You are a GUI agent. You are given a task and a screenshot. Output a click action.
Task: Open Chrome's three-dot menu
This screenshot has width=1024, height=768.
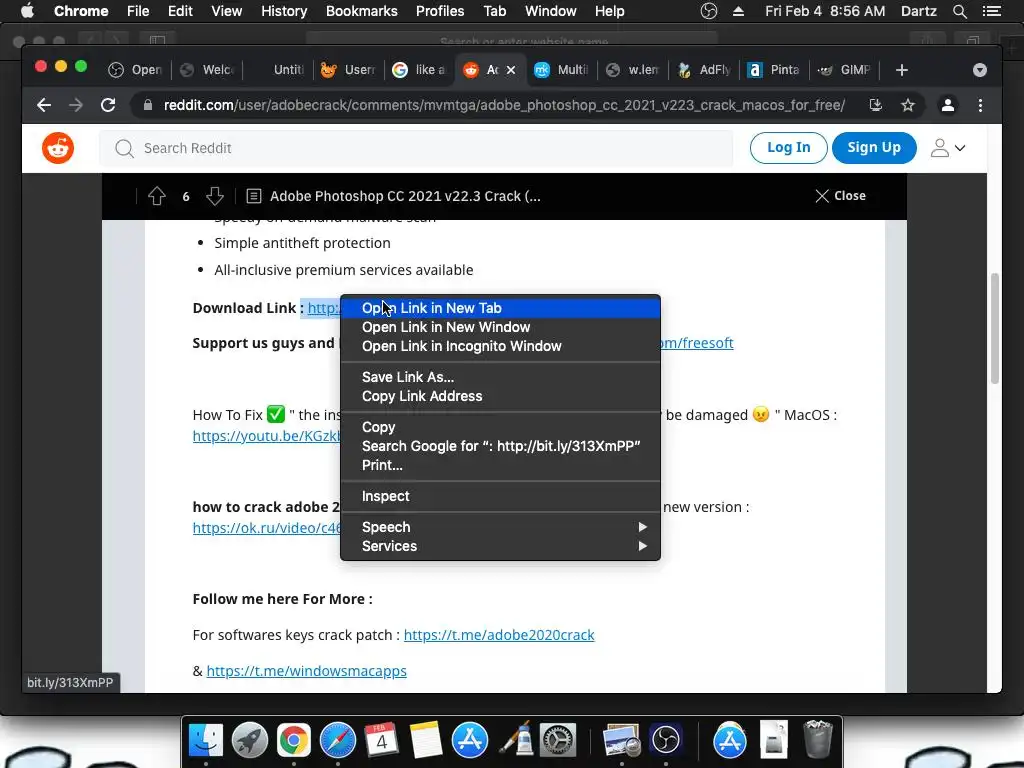point(980,105)
